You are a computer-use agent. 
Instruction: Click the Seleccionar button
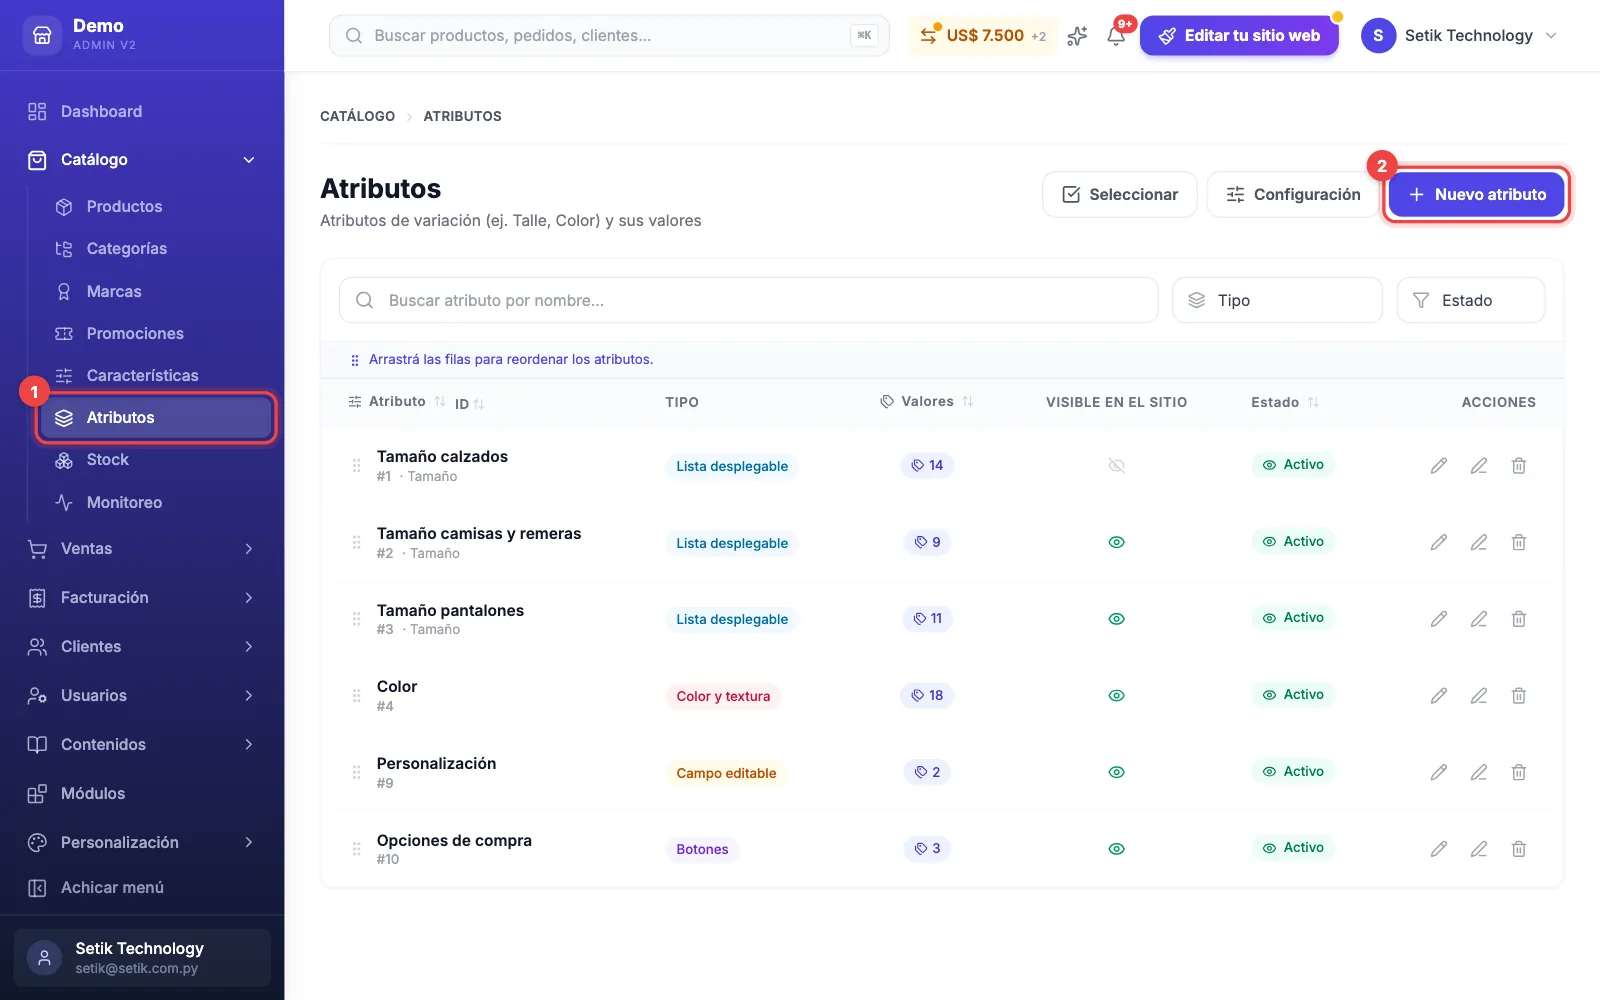[x=1119, y=194]
